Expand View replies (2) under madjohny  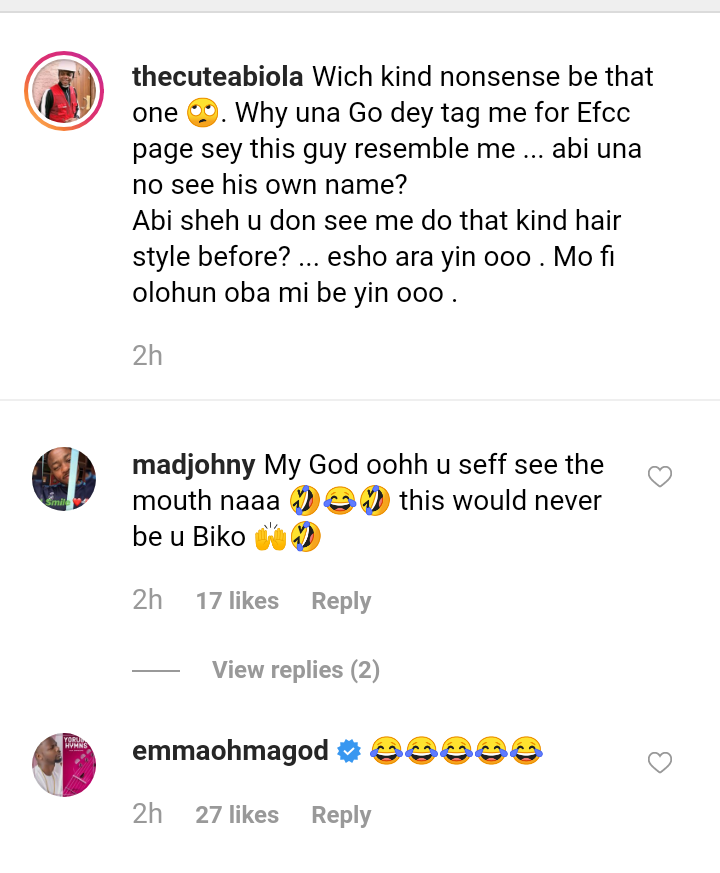[296, 670]
